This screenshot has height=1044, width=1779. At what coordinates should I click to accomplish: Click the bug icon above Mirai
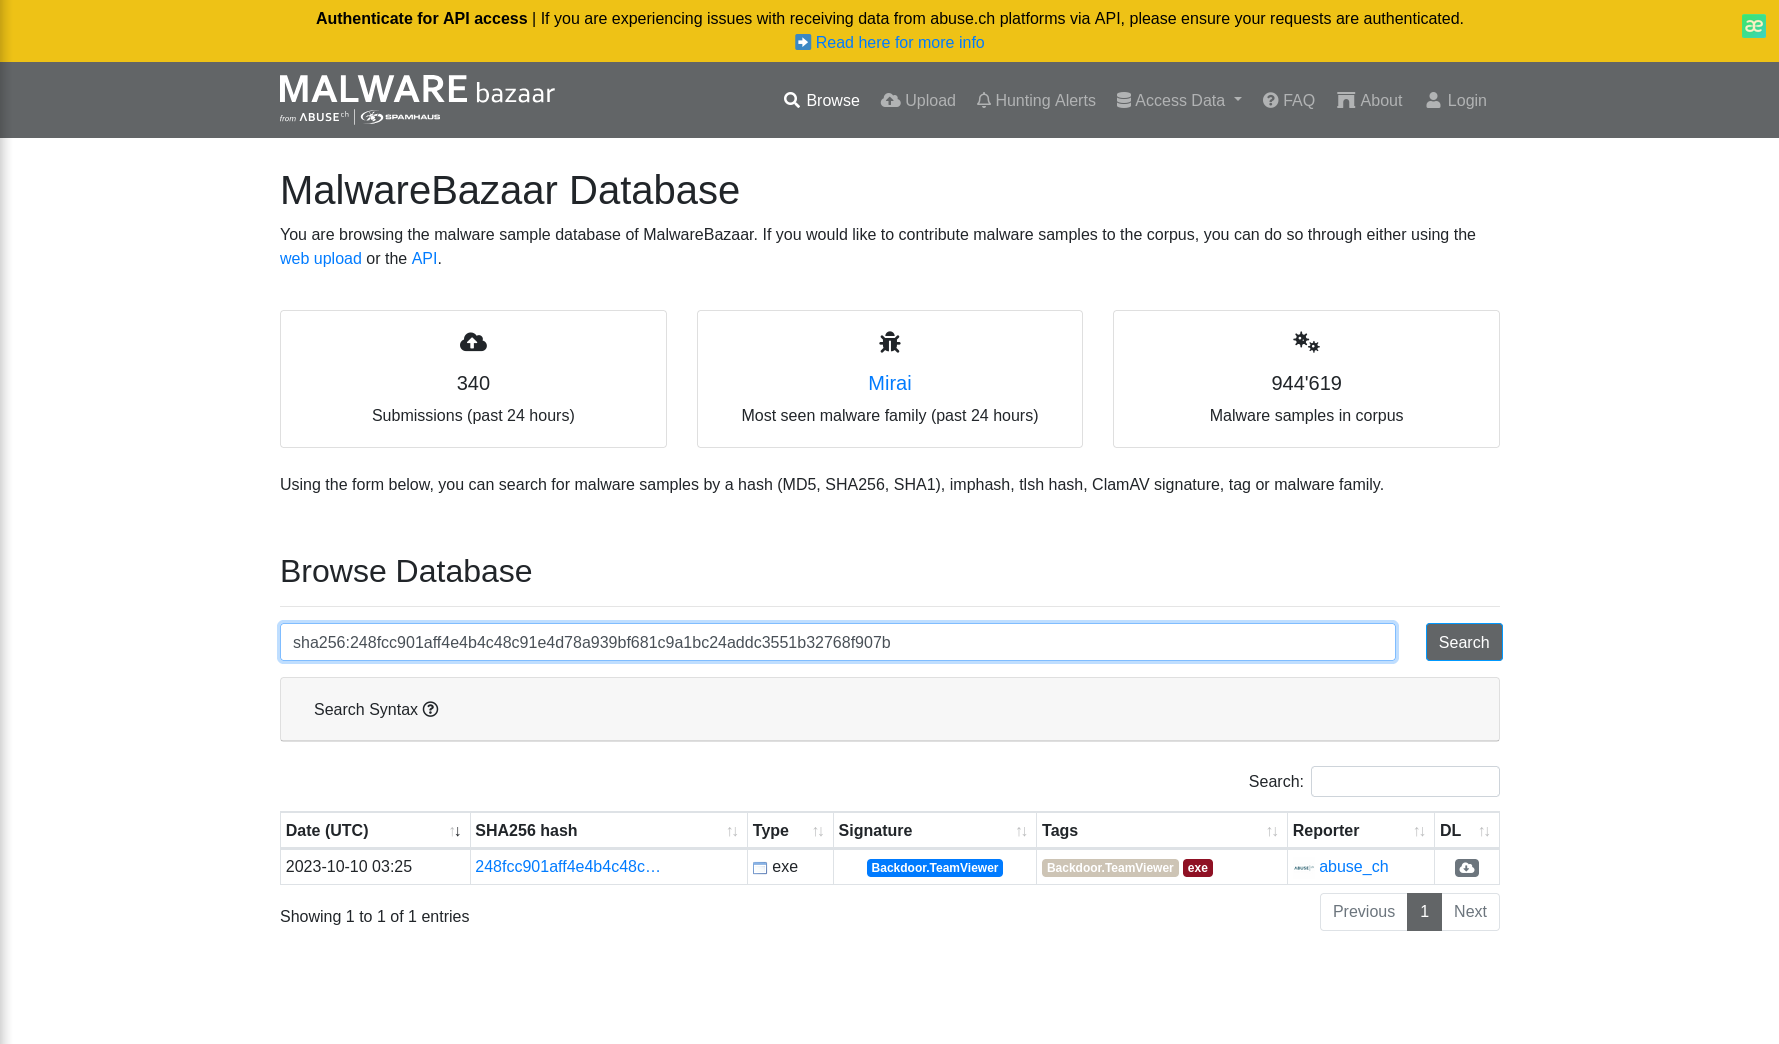coord(890,342)
